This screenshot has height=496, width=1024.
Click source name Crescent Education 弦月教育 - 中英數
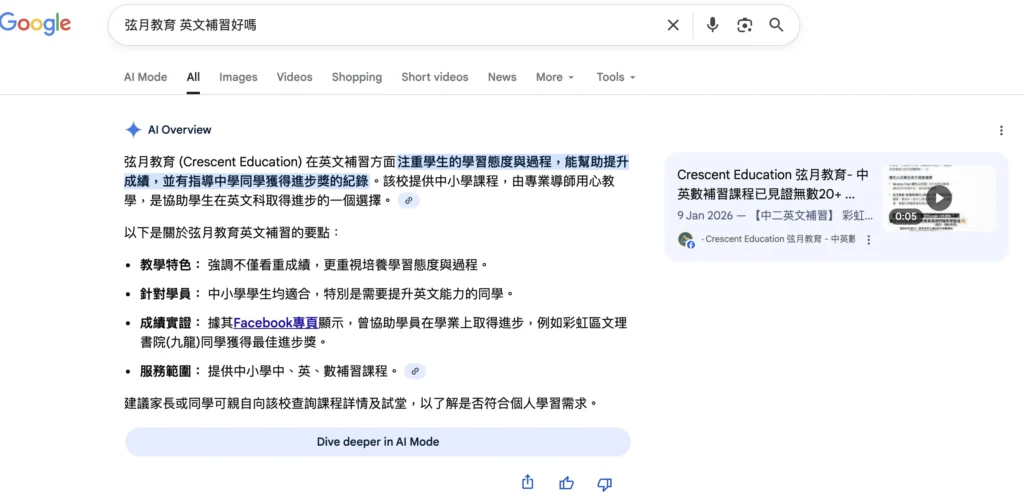coord(780,240)
